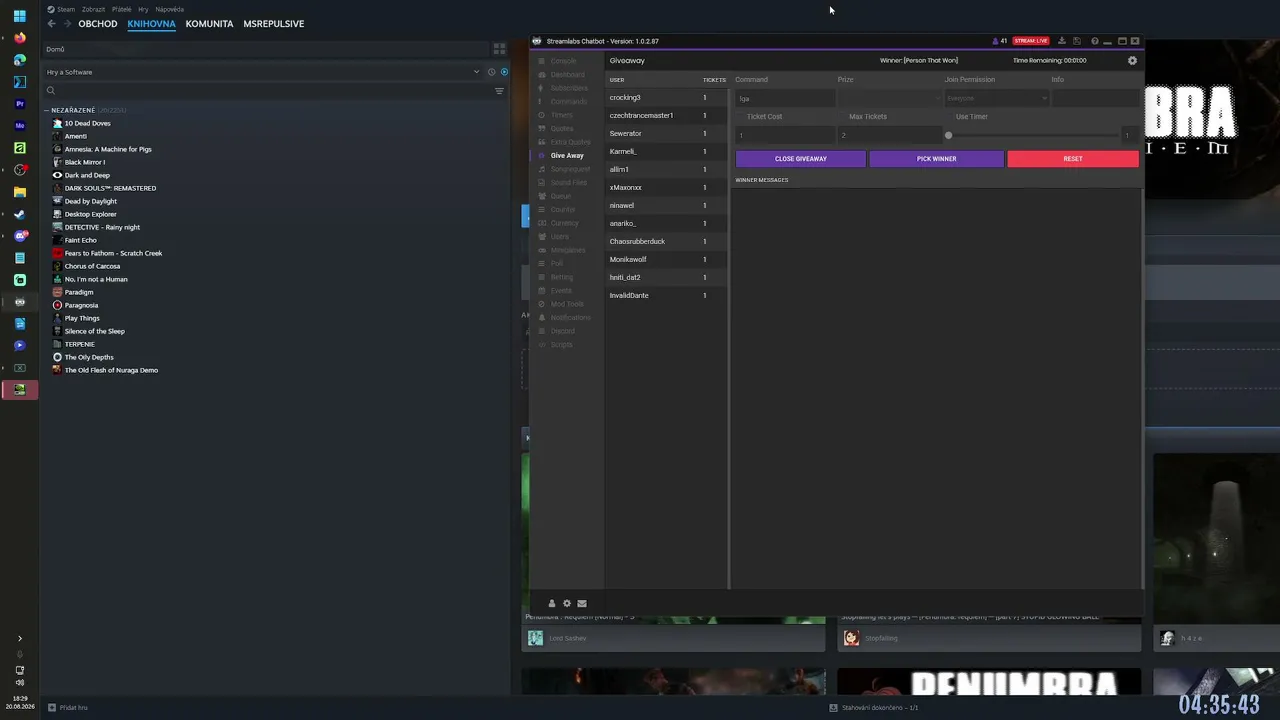This screenshot has height=720, width=1280.
Task: Go back with Steam's back arrow
Action: 52,24
